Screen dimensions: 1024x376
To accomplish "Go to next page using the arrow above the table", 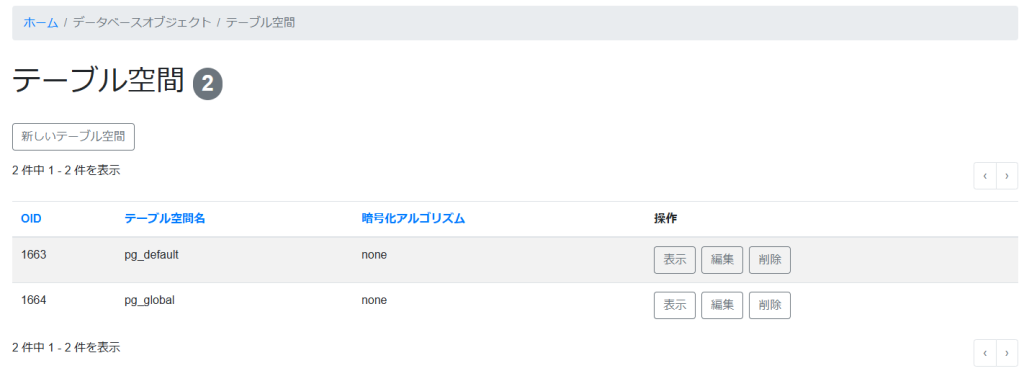I will [x=1007, y=176].
